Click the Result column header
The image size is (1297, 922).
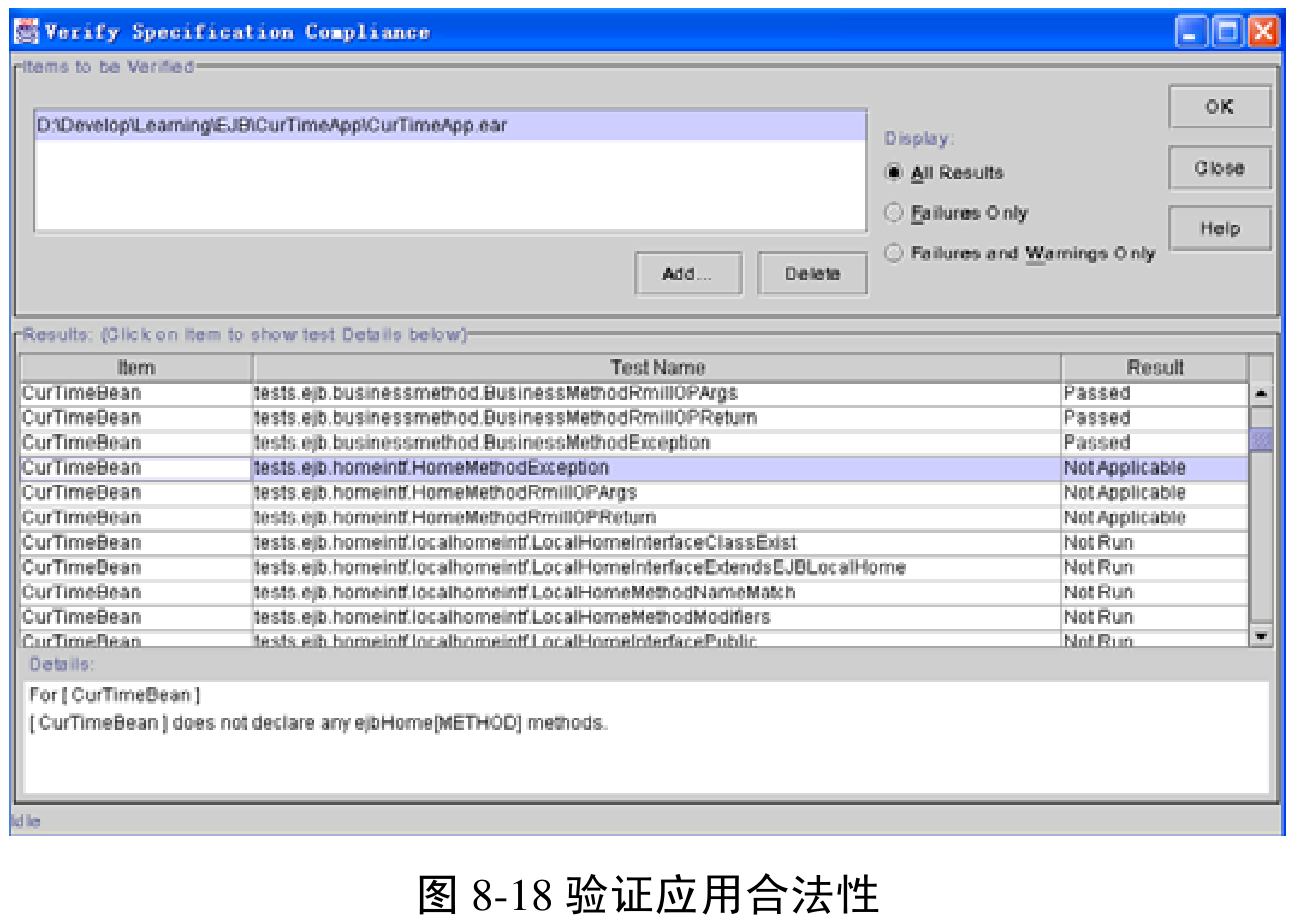tap(1155, 367)
